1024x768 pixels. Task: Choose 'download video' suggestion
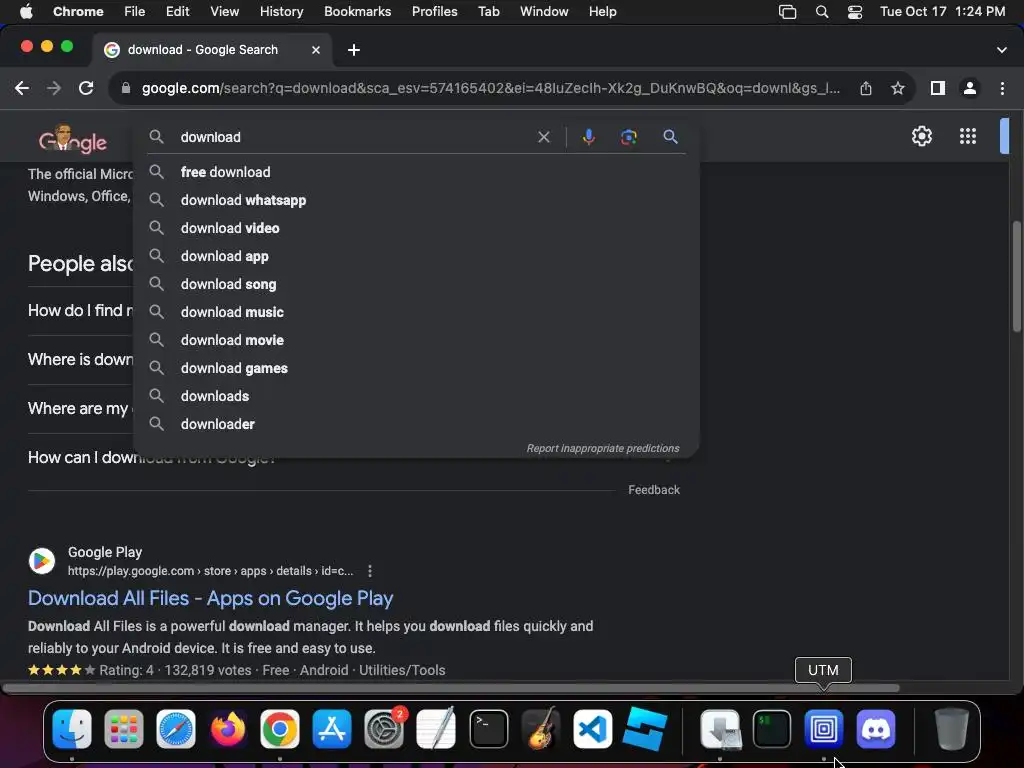click(x=416, y=229)
